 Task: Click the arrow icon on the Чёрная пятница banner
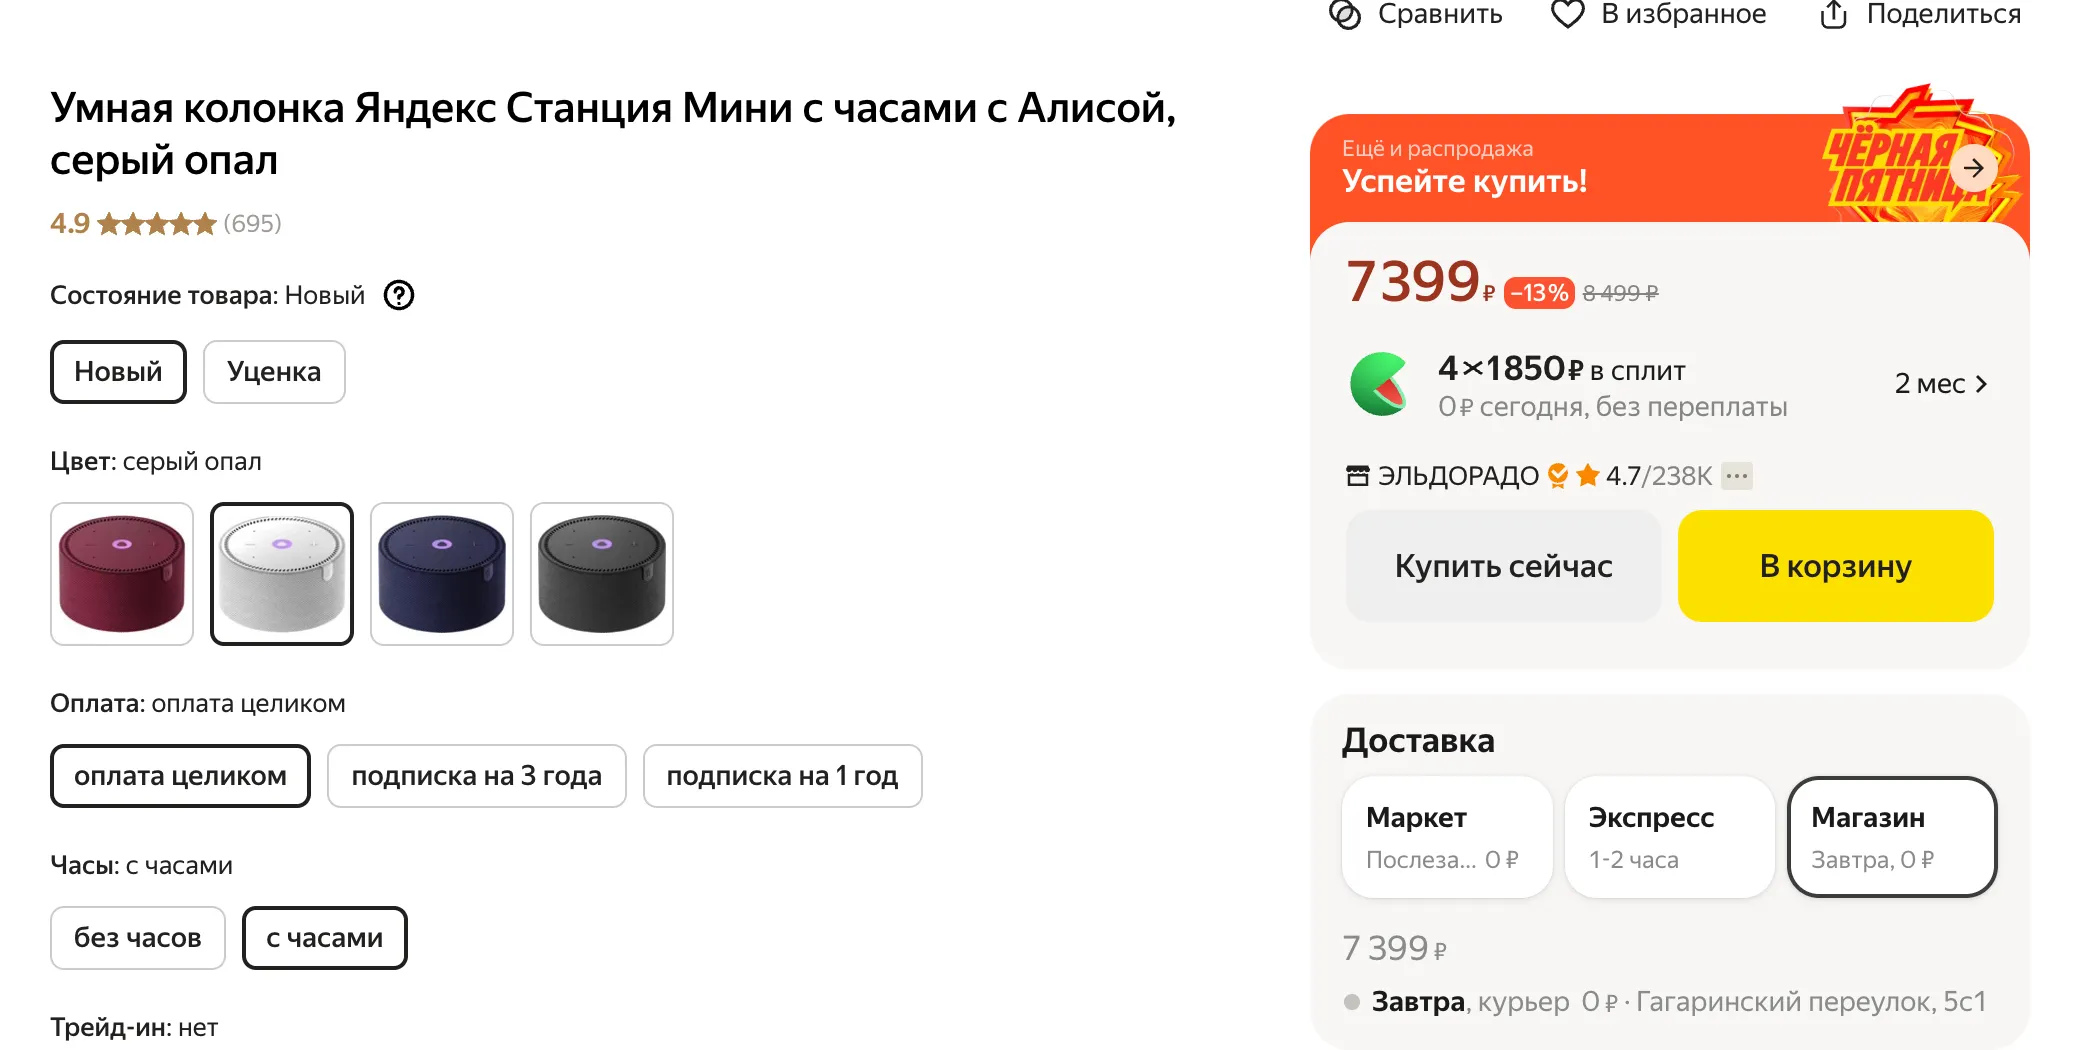1973,168
